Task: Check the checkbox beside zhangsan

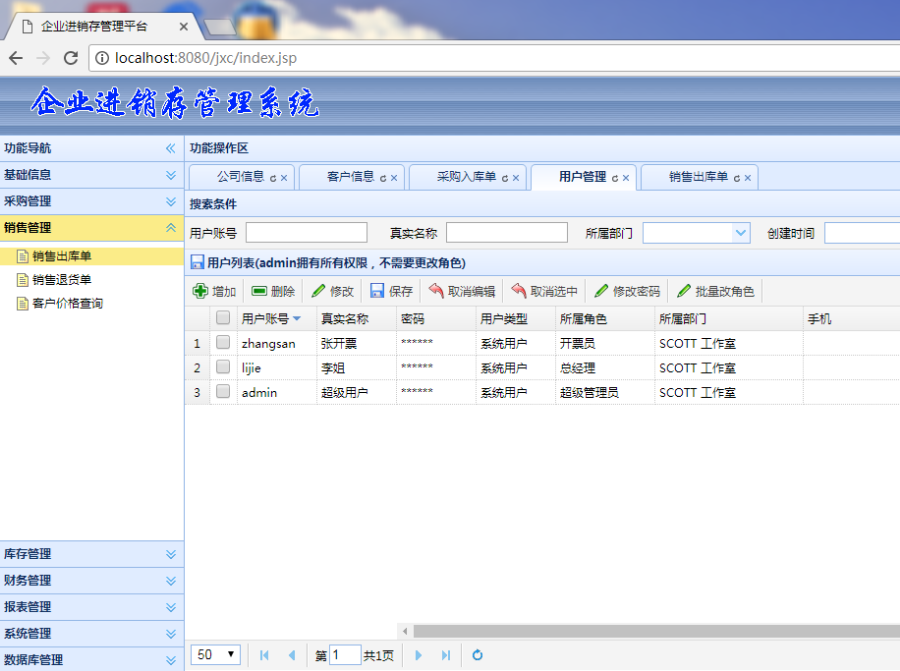Action: (223, 342)
